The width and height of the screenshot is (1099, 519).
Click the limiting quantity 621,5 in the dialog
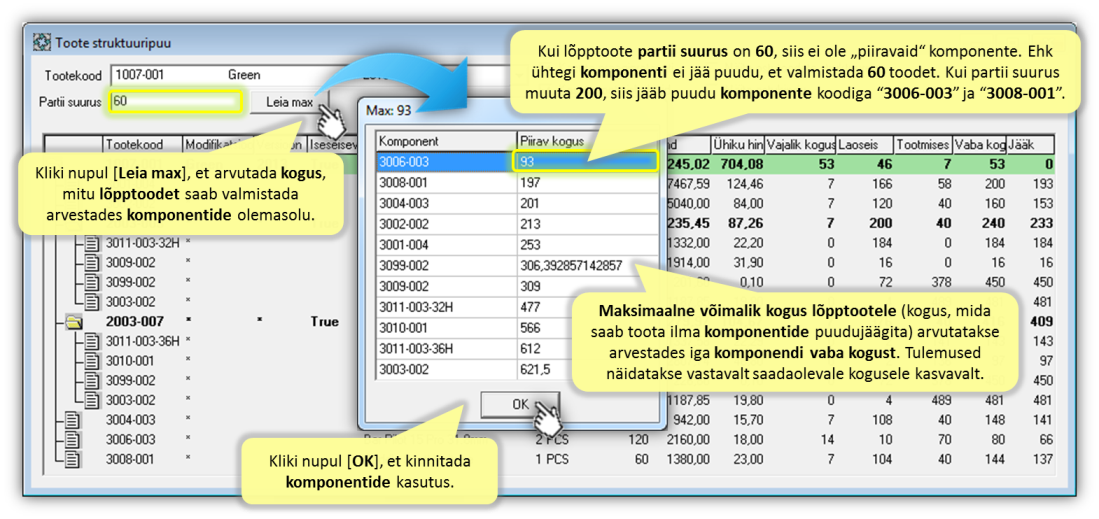point(533,368)
